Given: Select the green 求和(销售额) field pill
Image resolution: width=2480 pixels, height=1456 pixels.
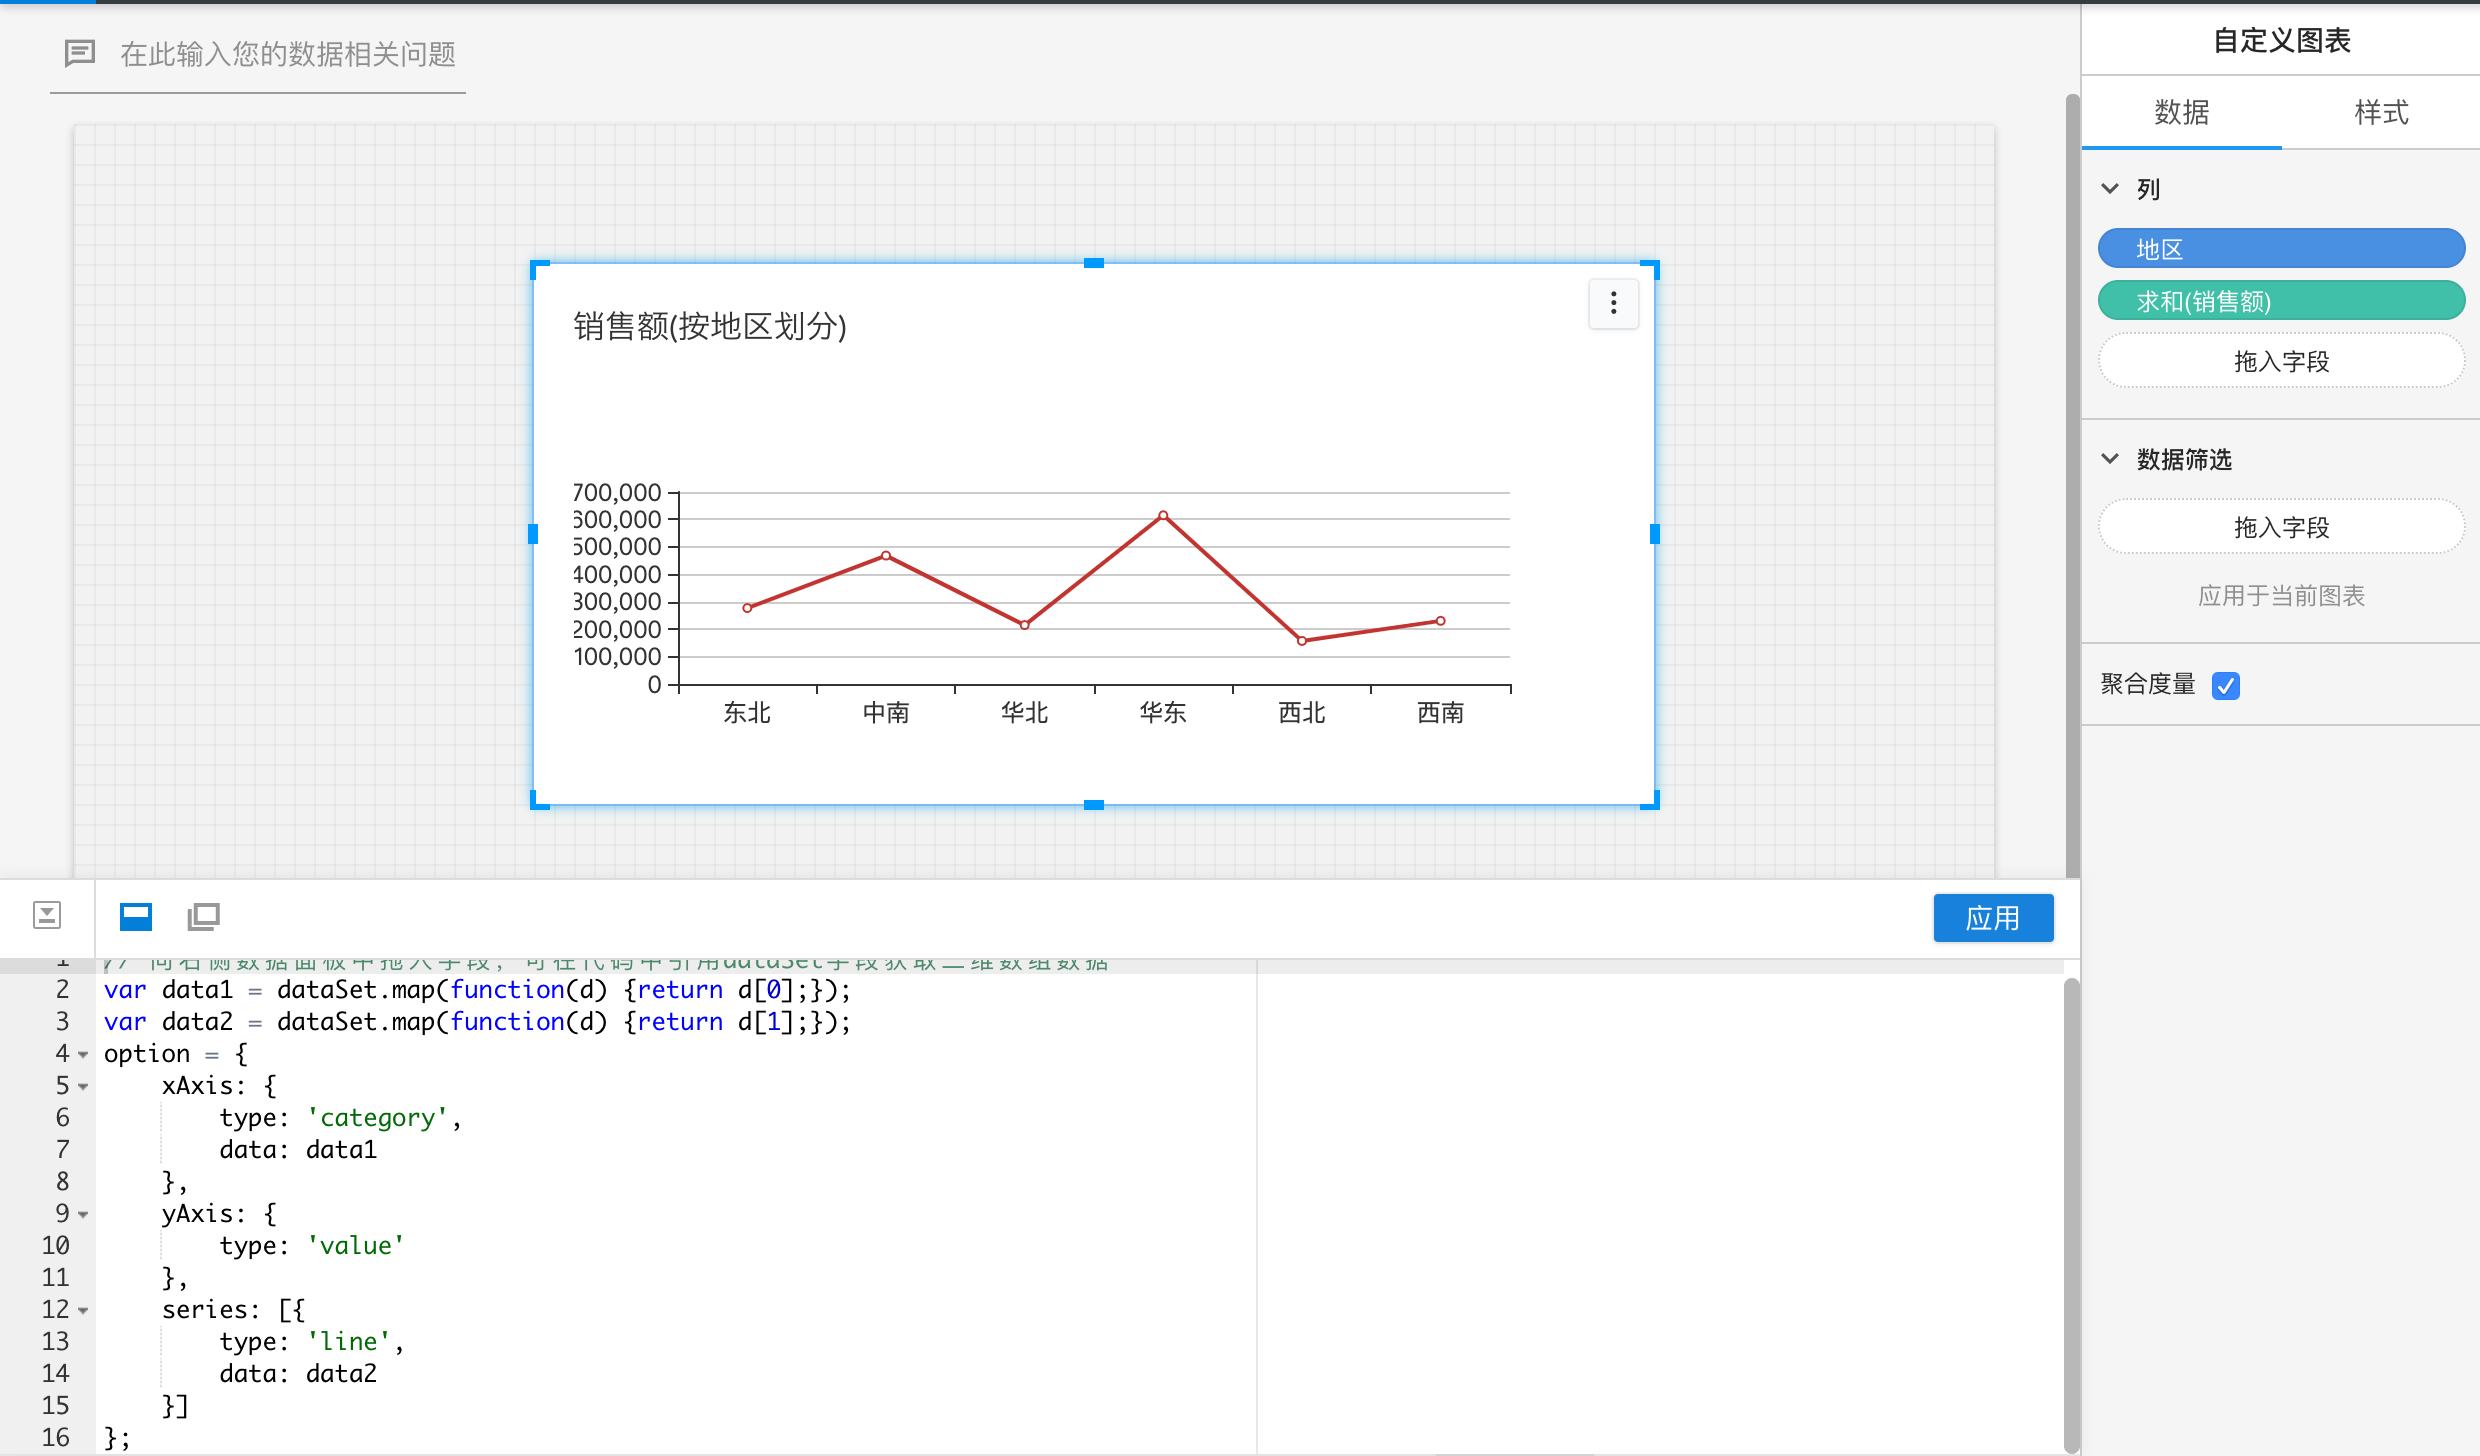Looking at the screenshot, I should (2281, 301).
